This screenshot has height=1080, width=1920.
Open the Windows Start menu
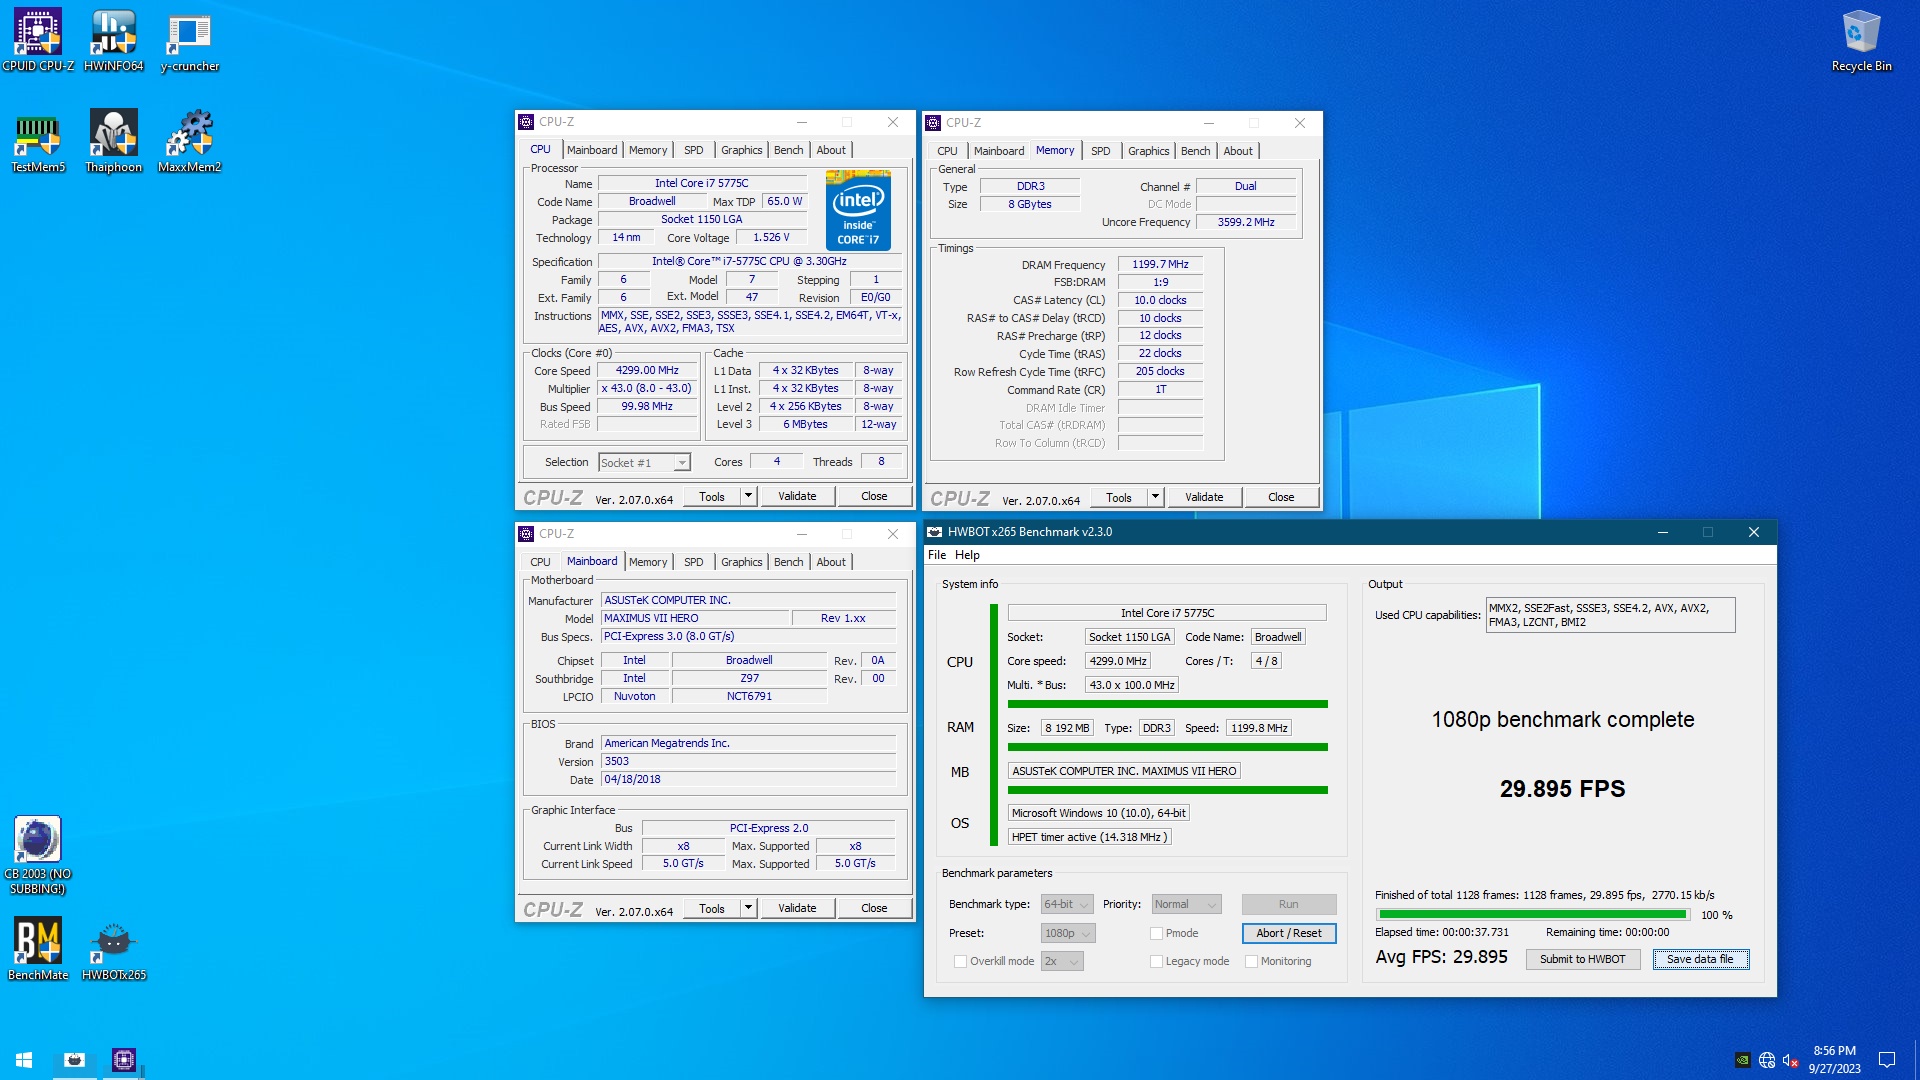coord(24,1059)
